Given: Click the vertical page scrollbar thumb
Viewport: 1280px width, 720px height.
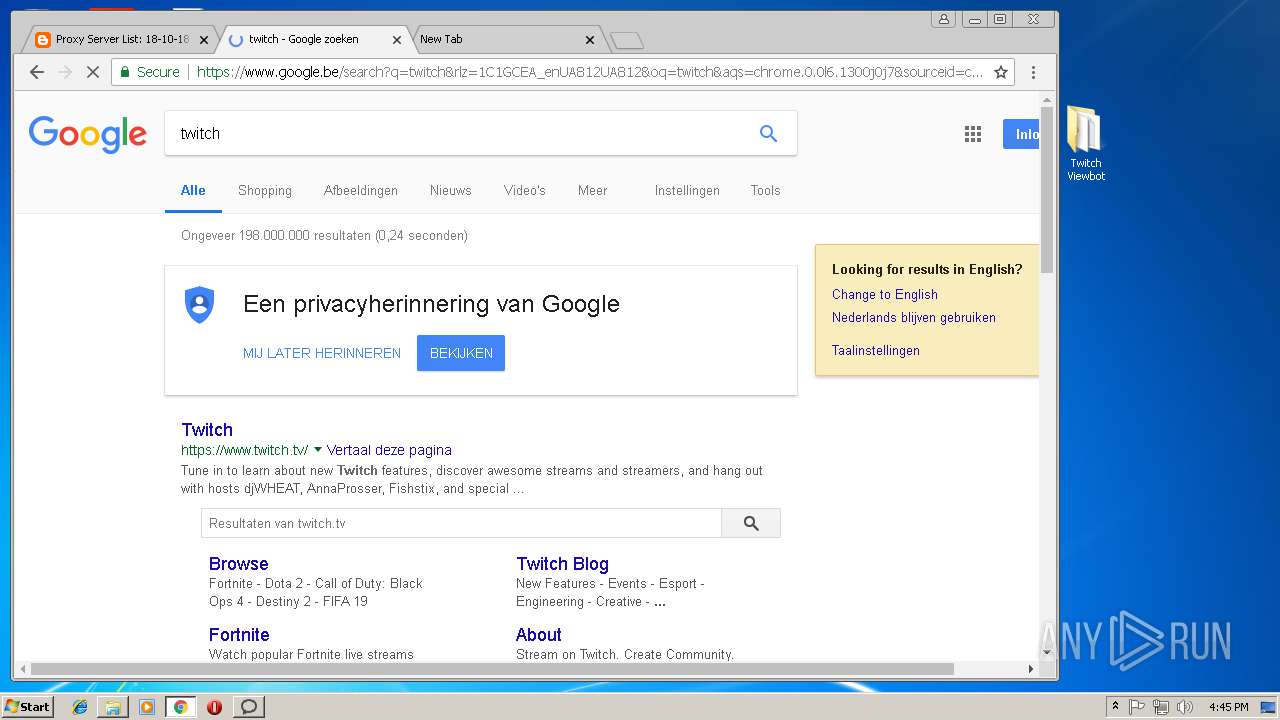Looking at the screenshot, I should tap(1047, 188).
